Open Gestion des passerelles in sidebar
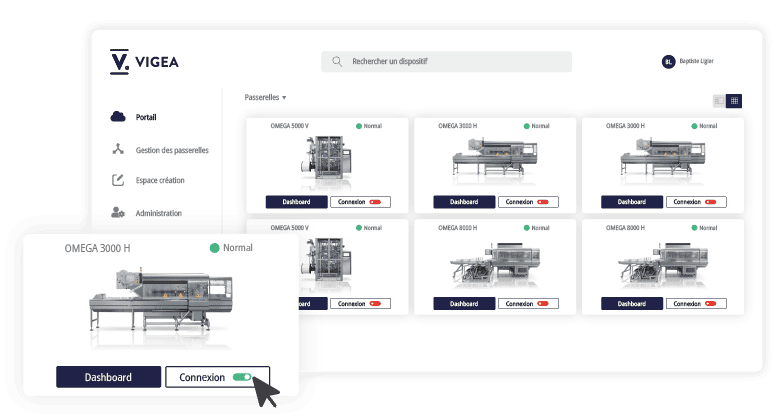Image resolution: width=773 pixels, height=420 pixels. tap(172, 150)
